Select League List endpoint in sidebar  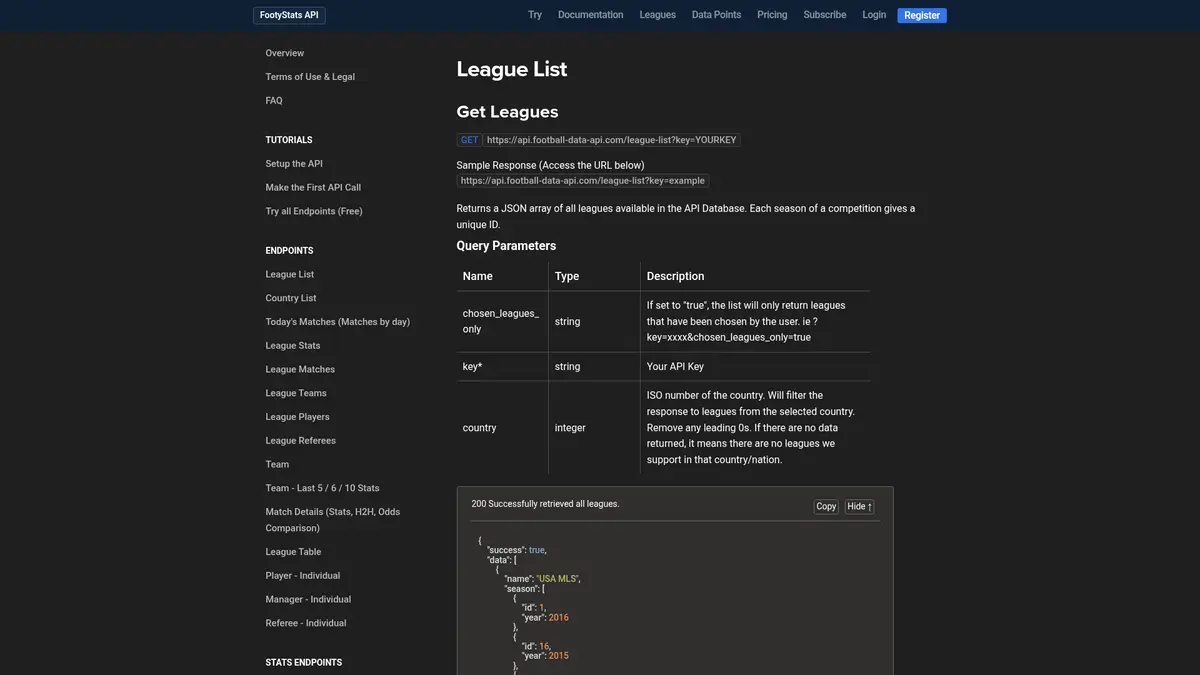coord(290,275)
